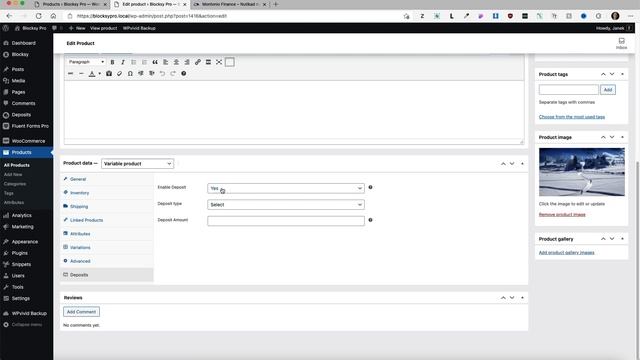
Task: Open the Enable Deposit dropdown
Action: click(286, 188)
